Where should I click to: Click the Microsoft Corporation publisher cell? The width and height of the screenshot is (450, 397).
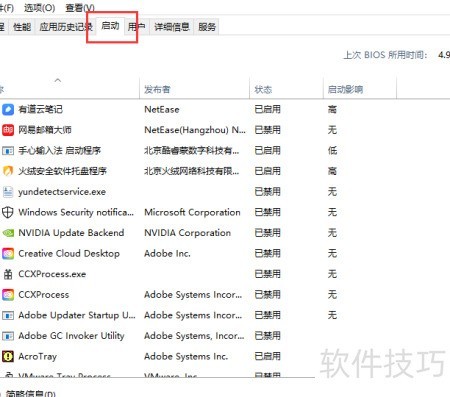coord(192,212)
